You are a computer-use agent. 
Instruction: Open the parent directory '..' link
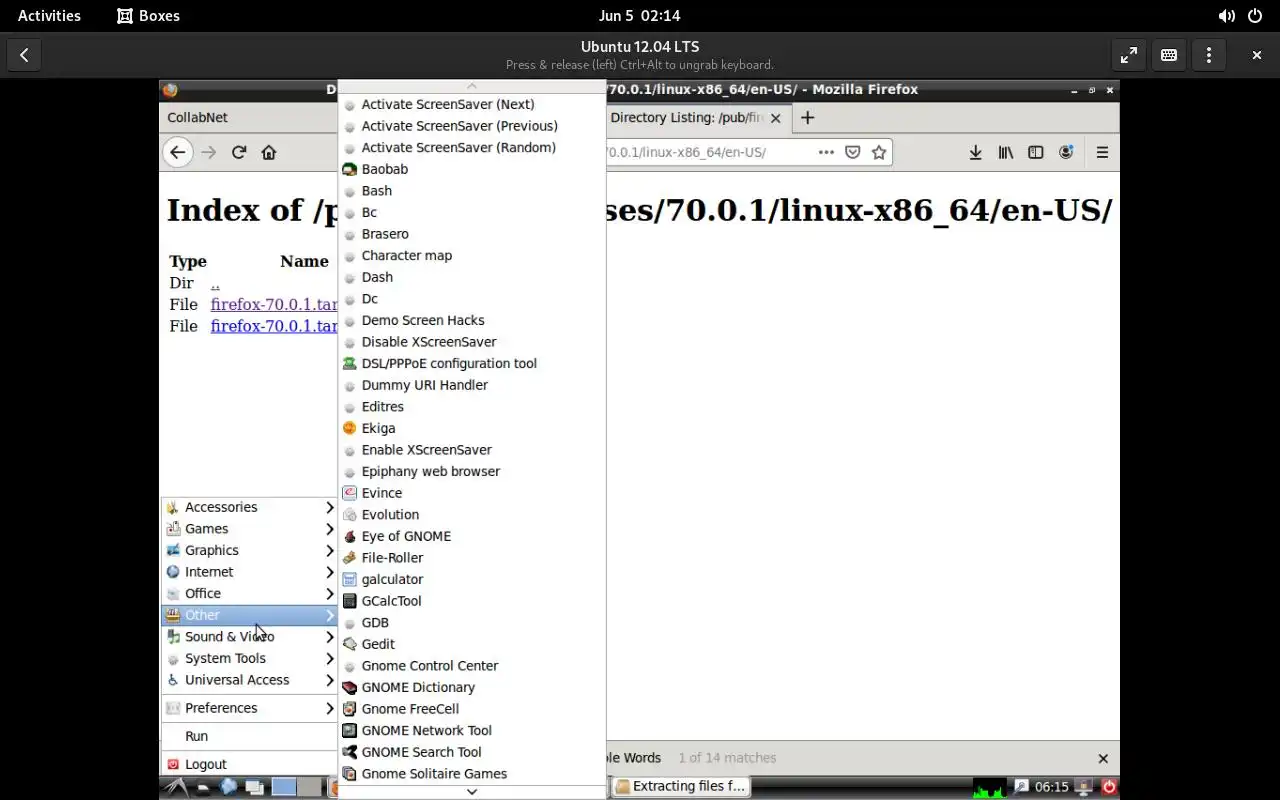215,283
